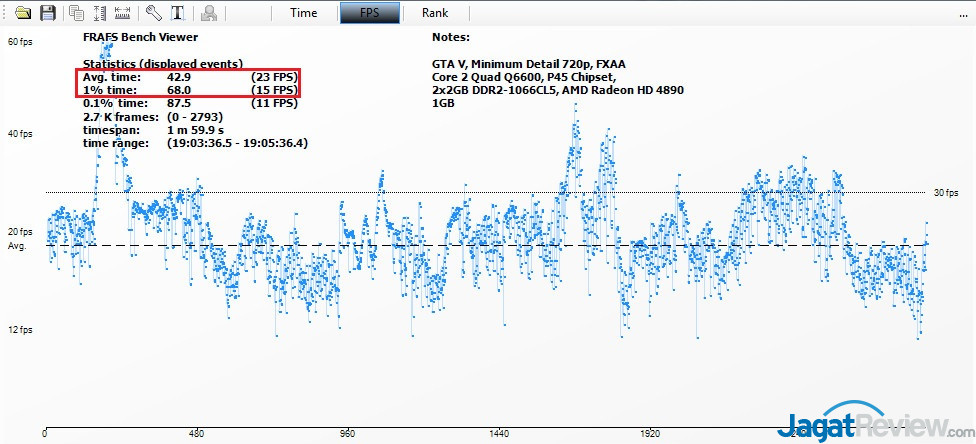The width and height of the screenshot is (976, 444).
Task: Click the FRAFS Bench Viewer title text
Action: coord(138,37)
